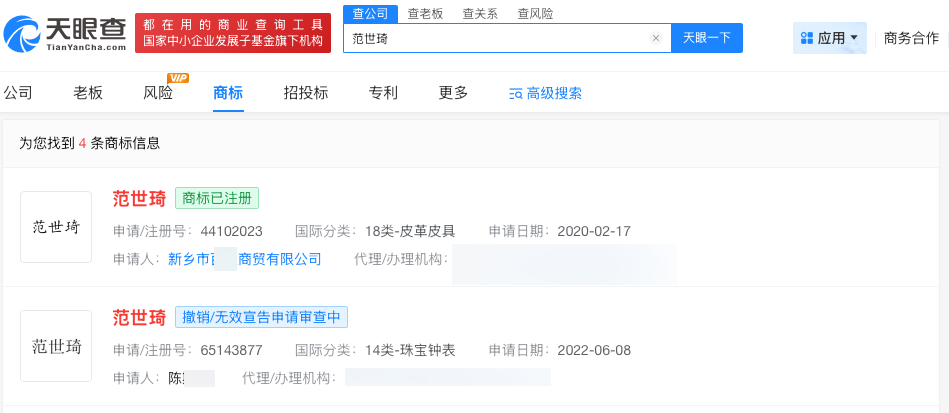The width and height of the screenshot is (949, 413).
Task: Click the 撤销/无效宣告申请审查中 status tag
Action: (261, 317)
